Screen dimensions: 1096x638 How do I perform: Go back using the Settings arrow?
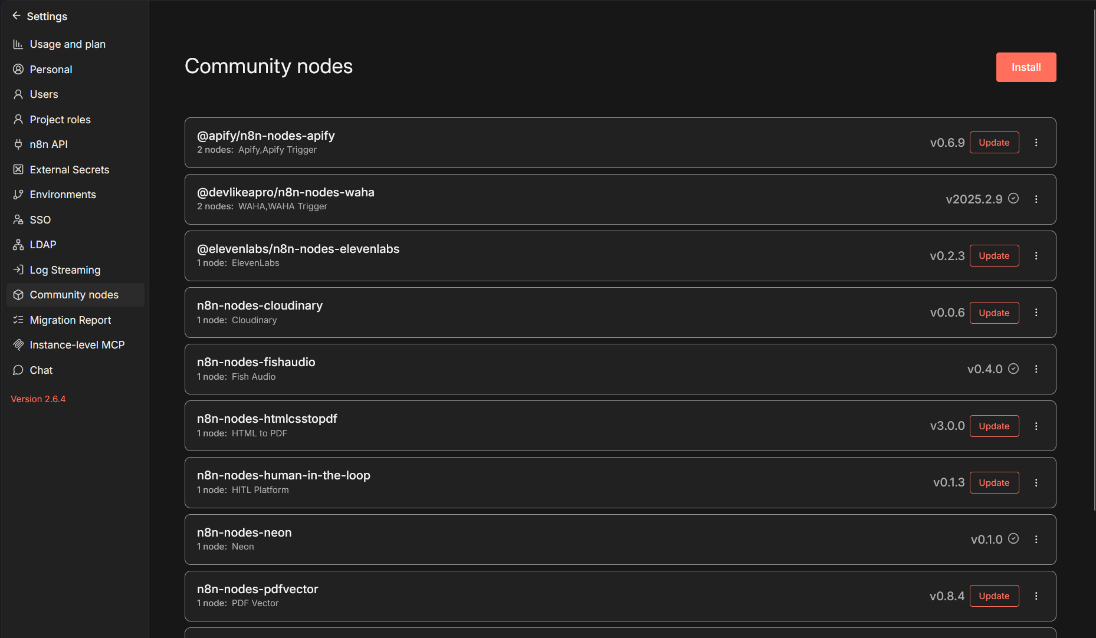16,15
